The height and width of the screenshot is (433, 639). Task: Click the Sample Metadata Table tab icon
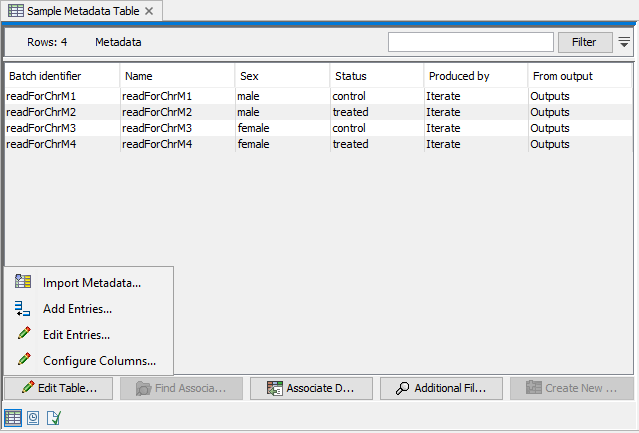(x=16, y=11)
